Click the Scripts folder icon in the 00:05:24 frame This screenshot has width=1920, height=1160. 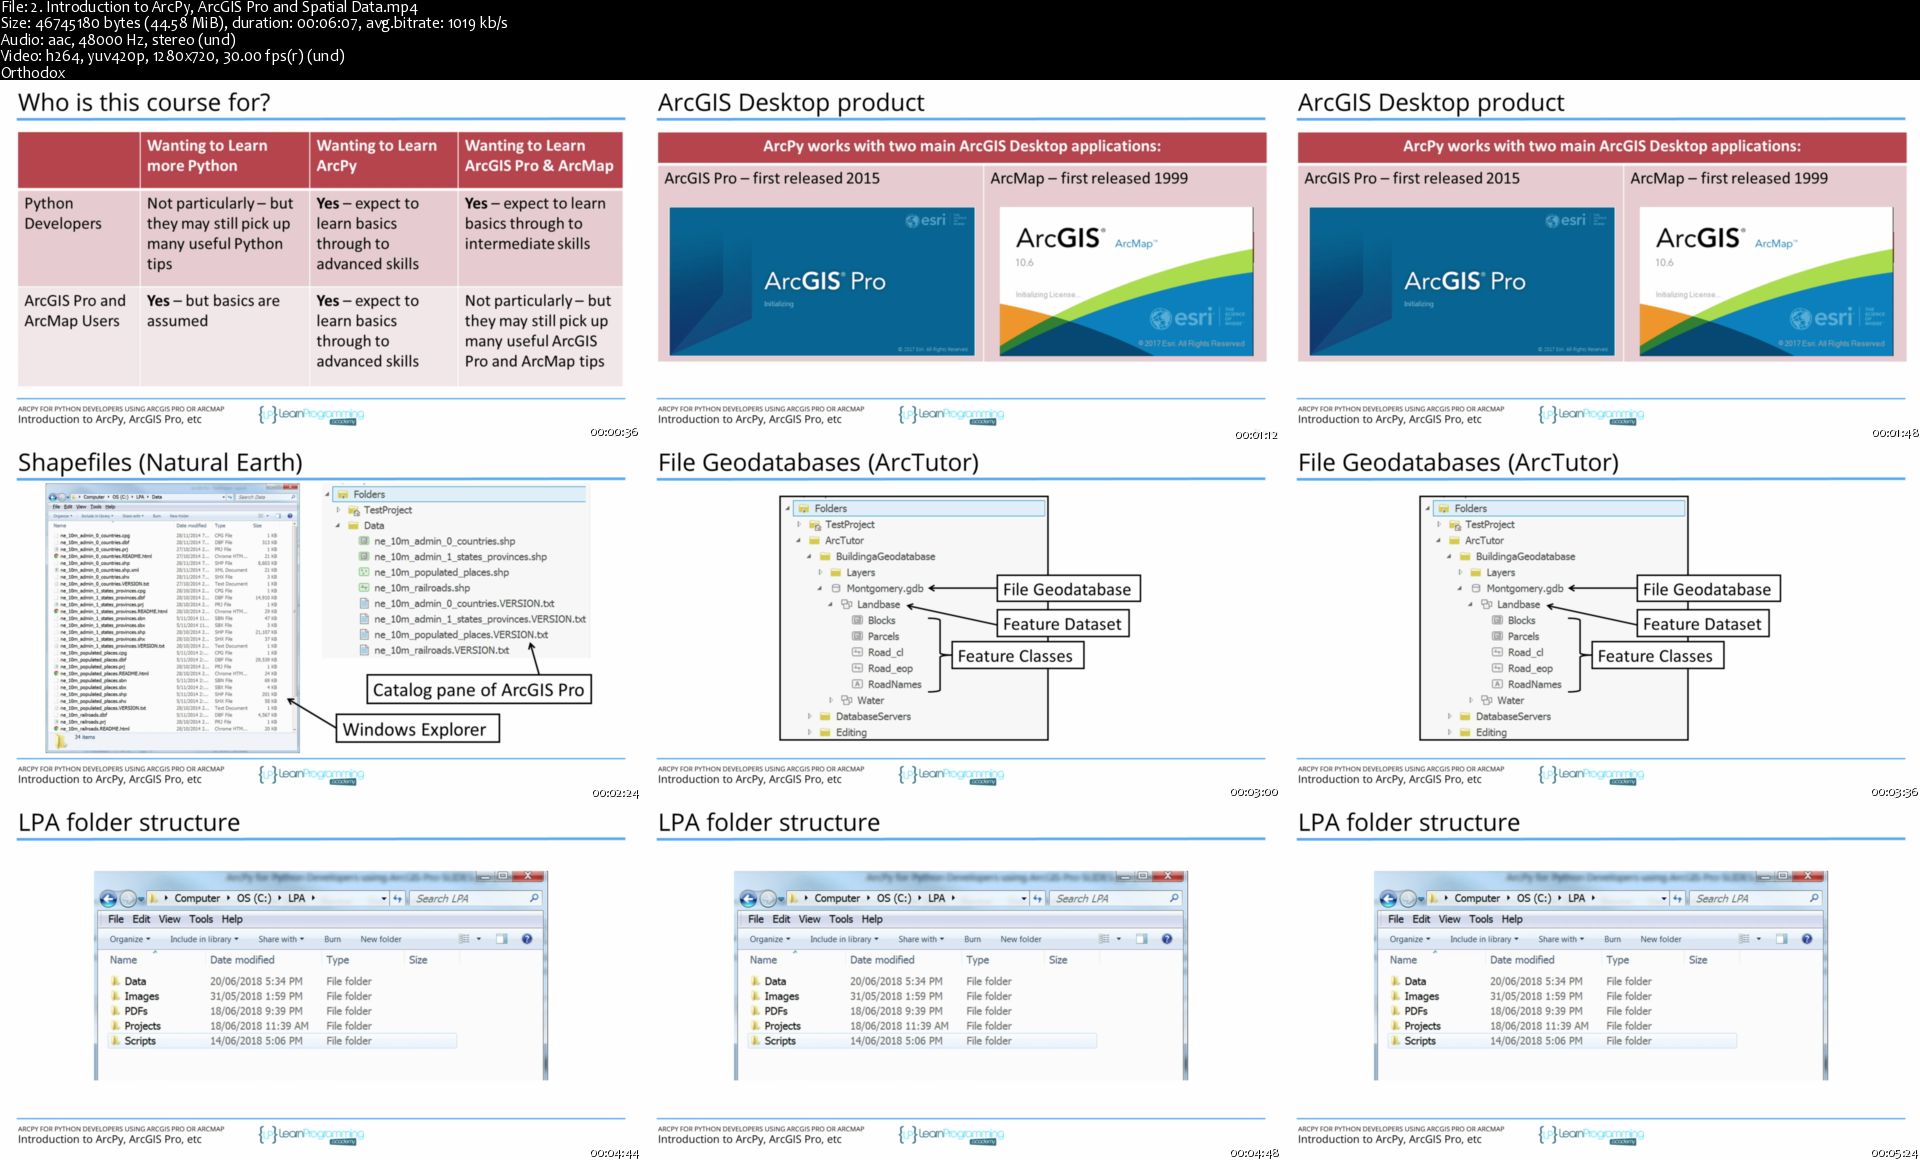click(1396, 1041)
